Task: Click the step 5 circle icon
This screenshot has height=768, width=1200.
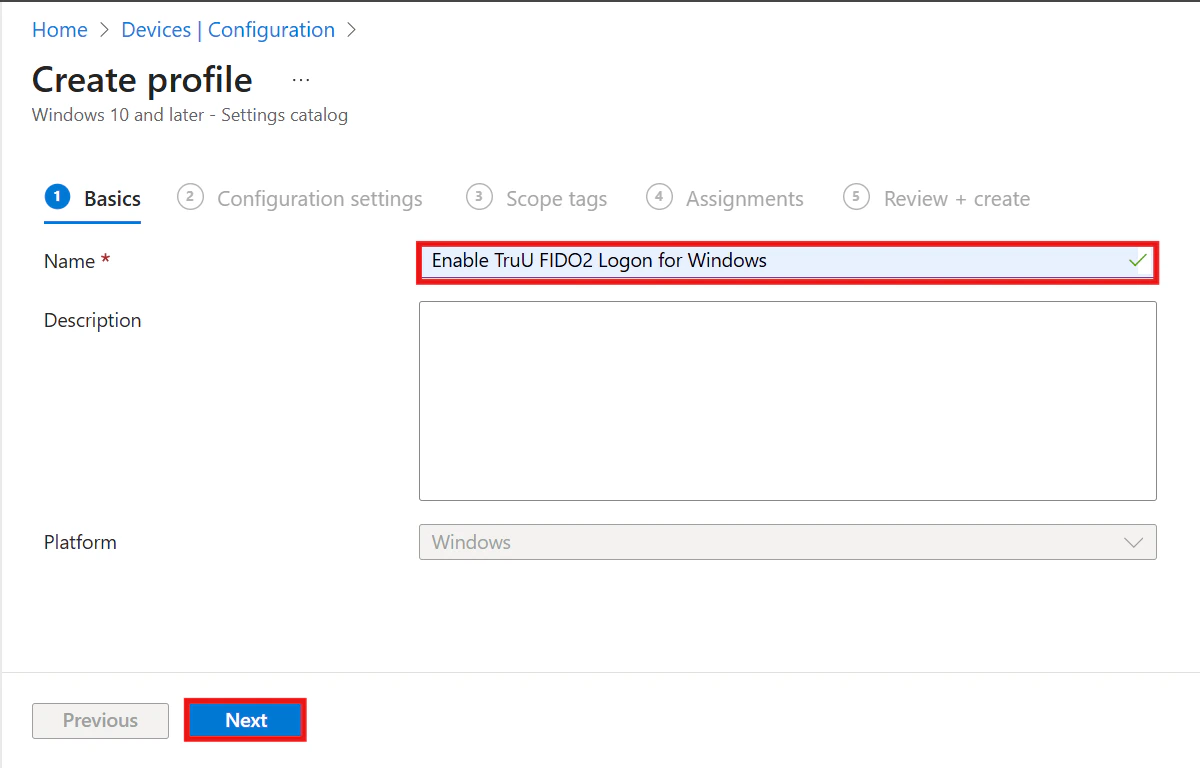Action: [856, 197]
